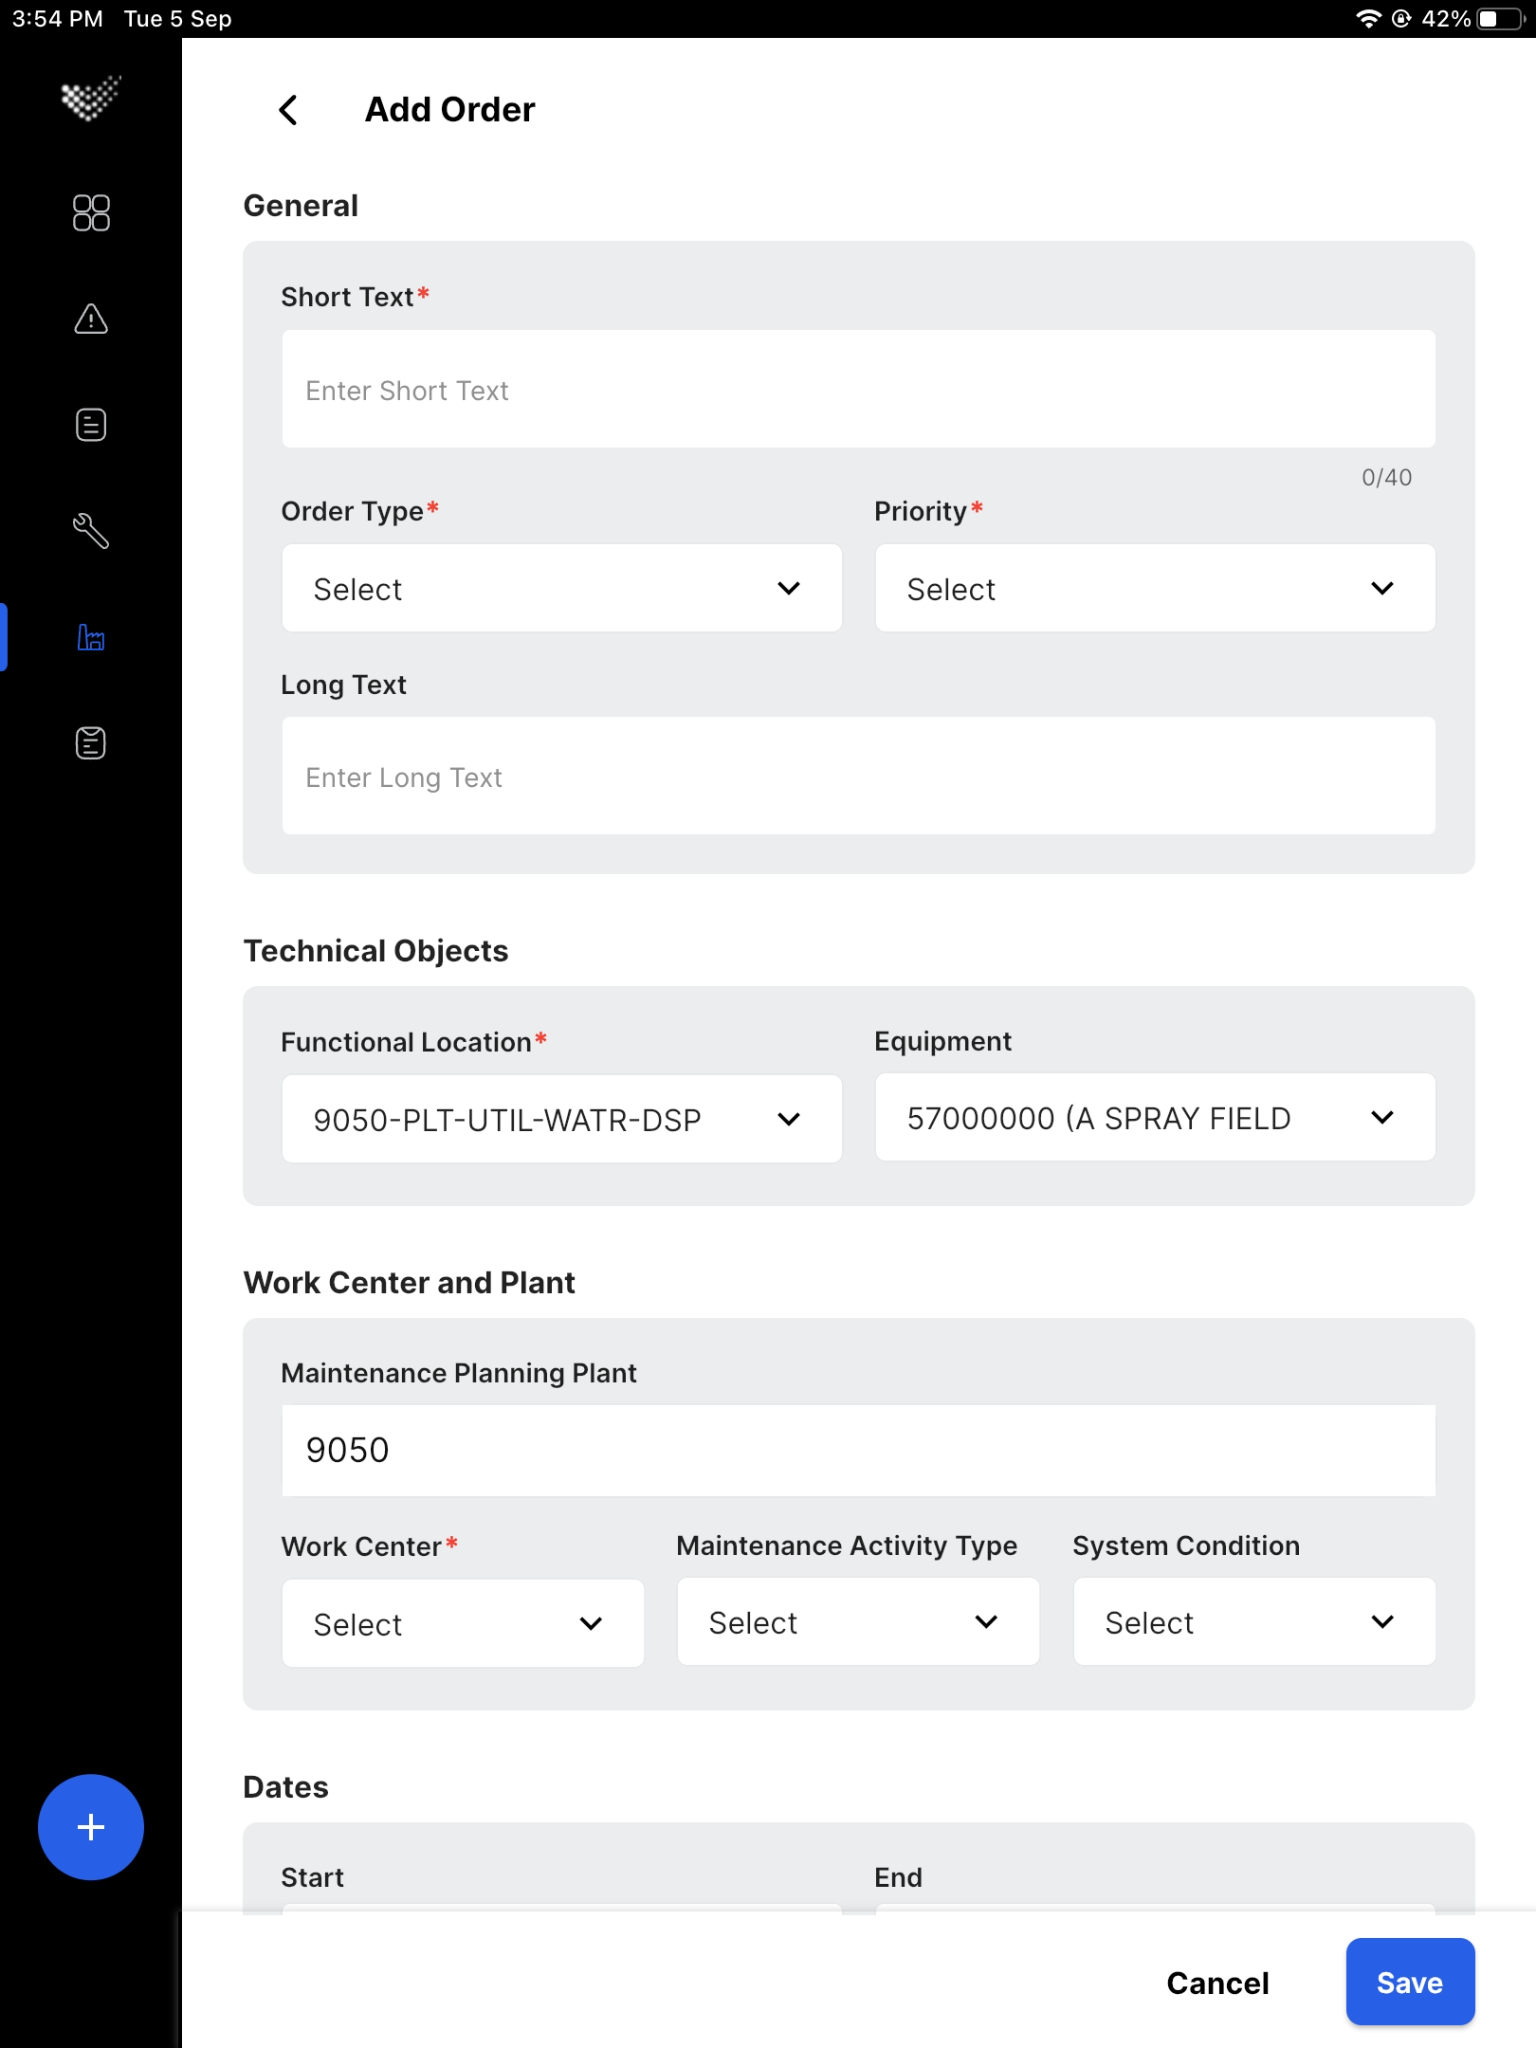Expand the Order Type dropdown
1536x2048 pixels.
point(562,588)
